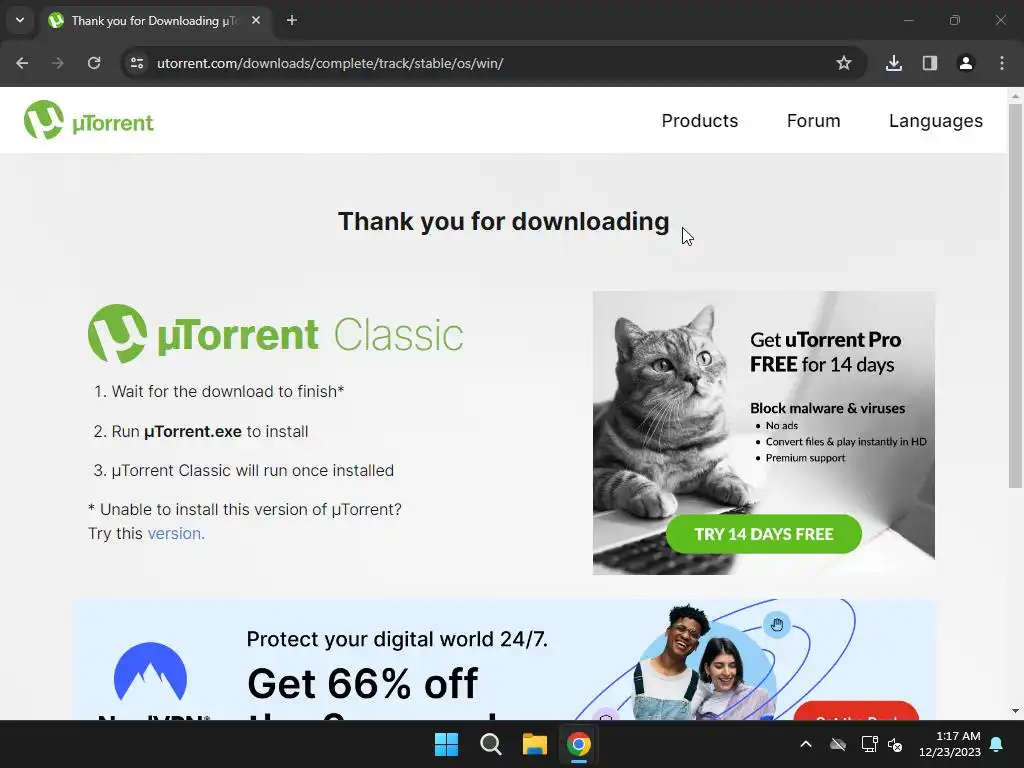Go to the Forum menu item
Viewport: 1024px width, 768px height.
click(813, 121)
